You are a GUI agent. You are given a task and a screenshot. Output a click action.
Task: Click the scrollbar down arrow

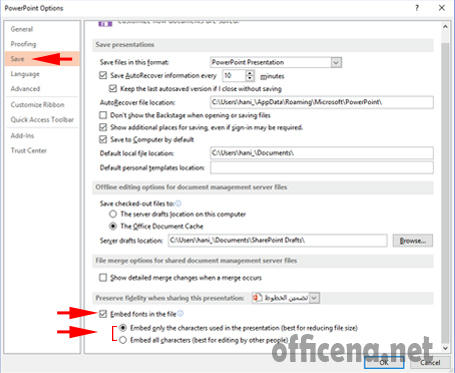[445, 348]
